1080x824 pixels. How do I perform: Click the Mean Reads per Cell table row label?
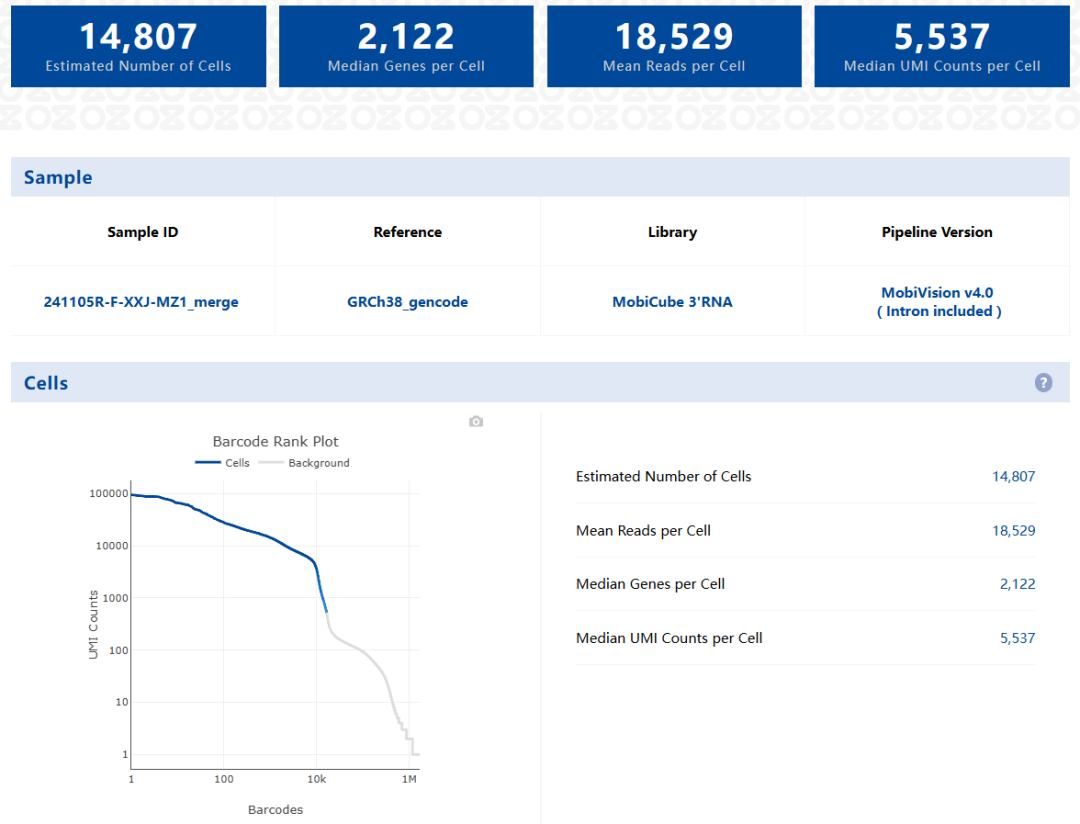[643, 531]
